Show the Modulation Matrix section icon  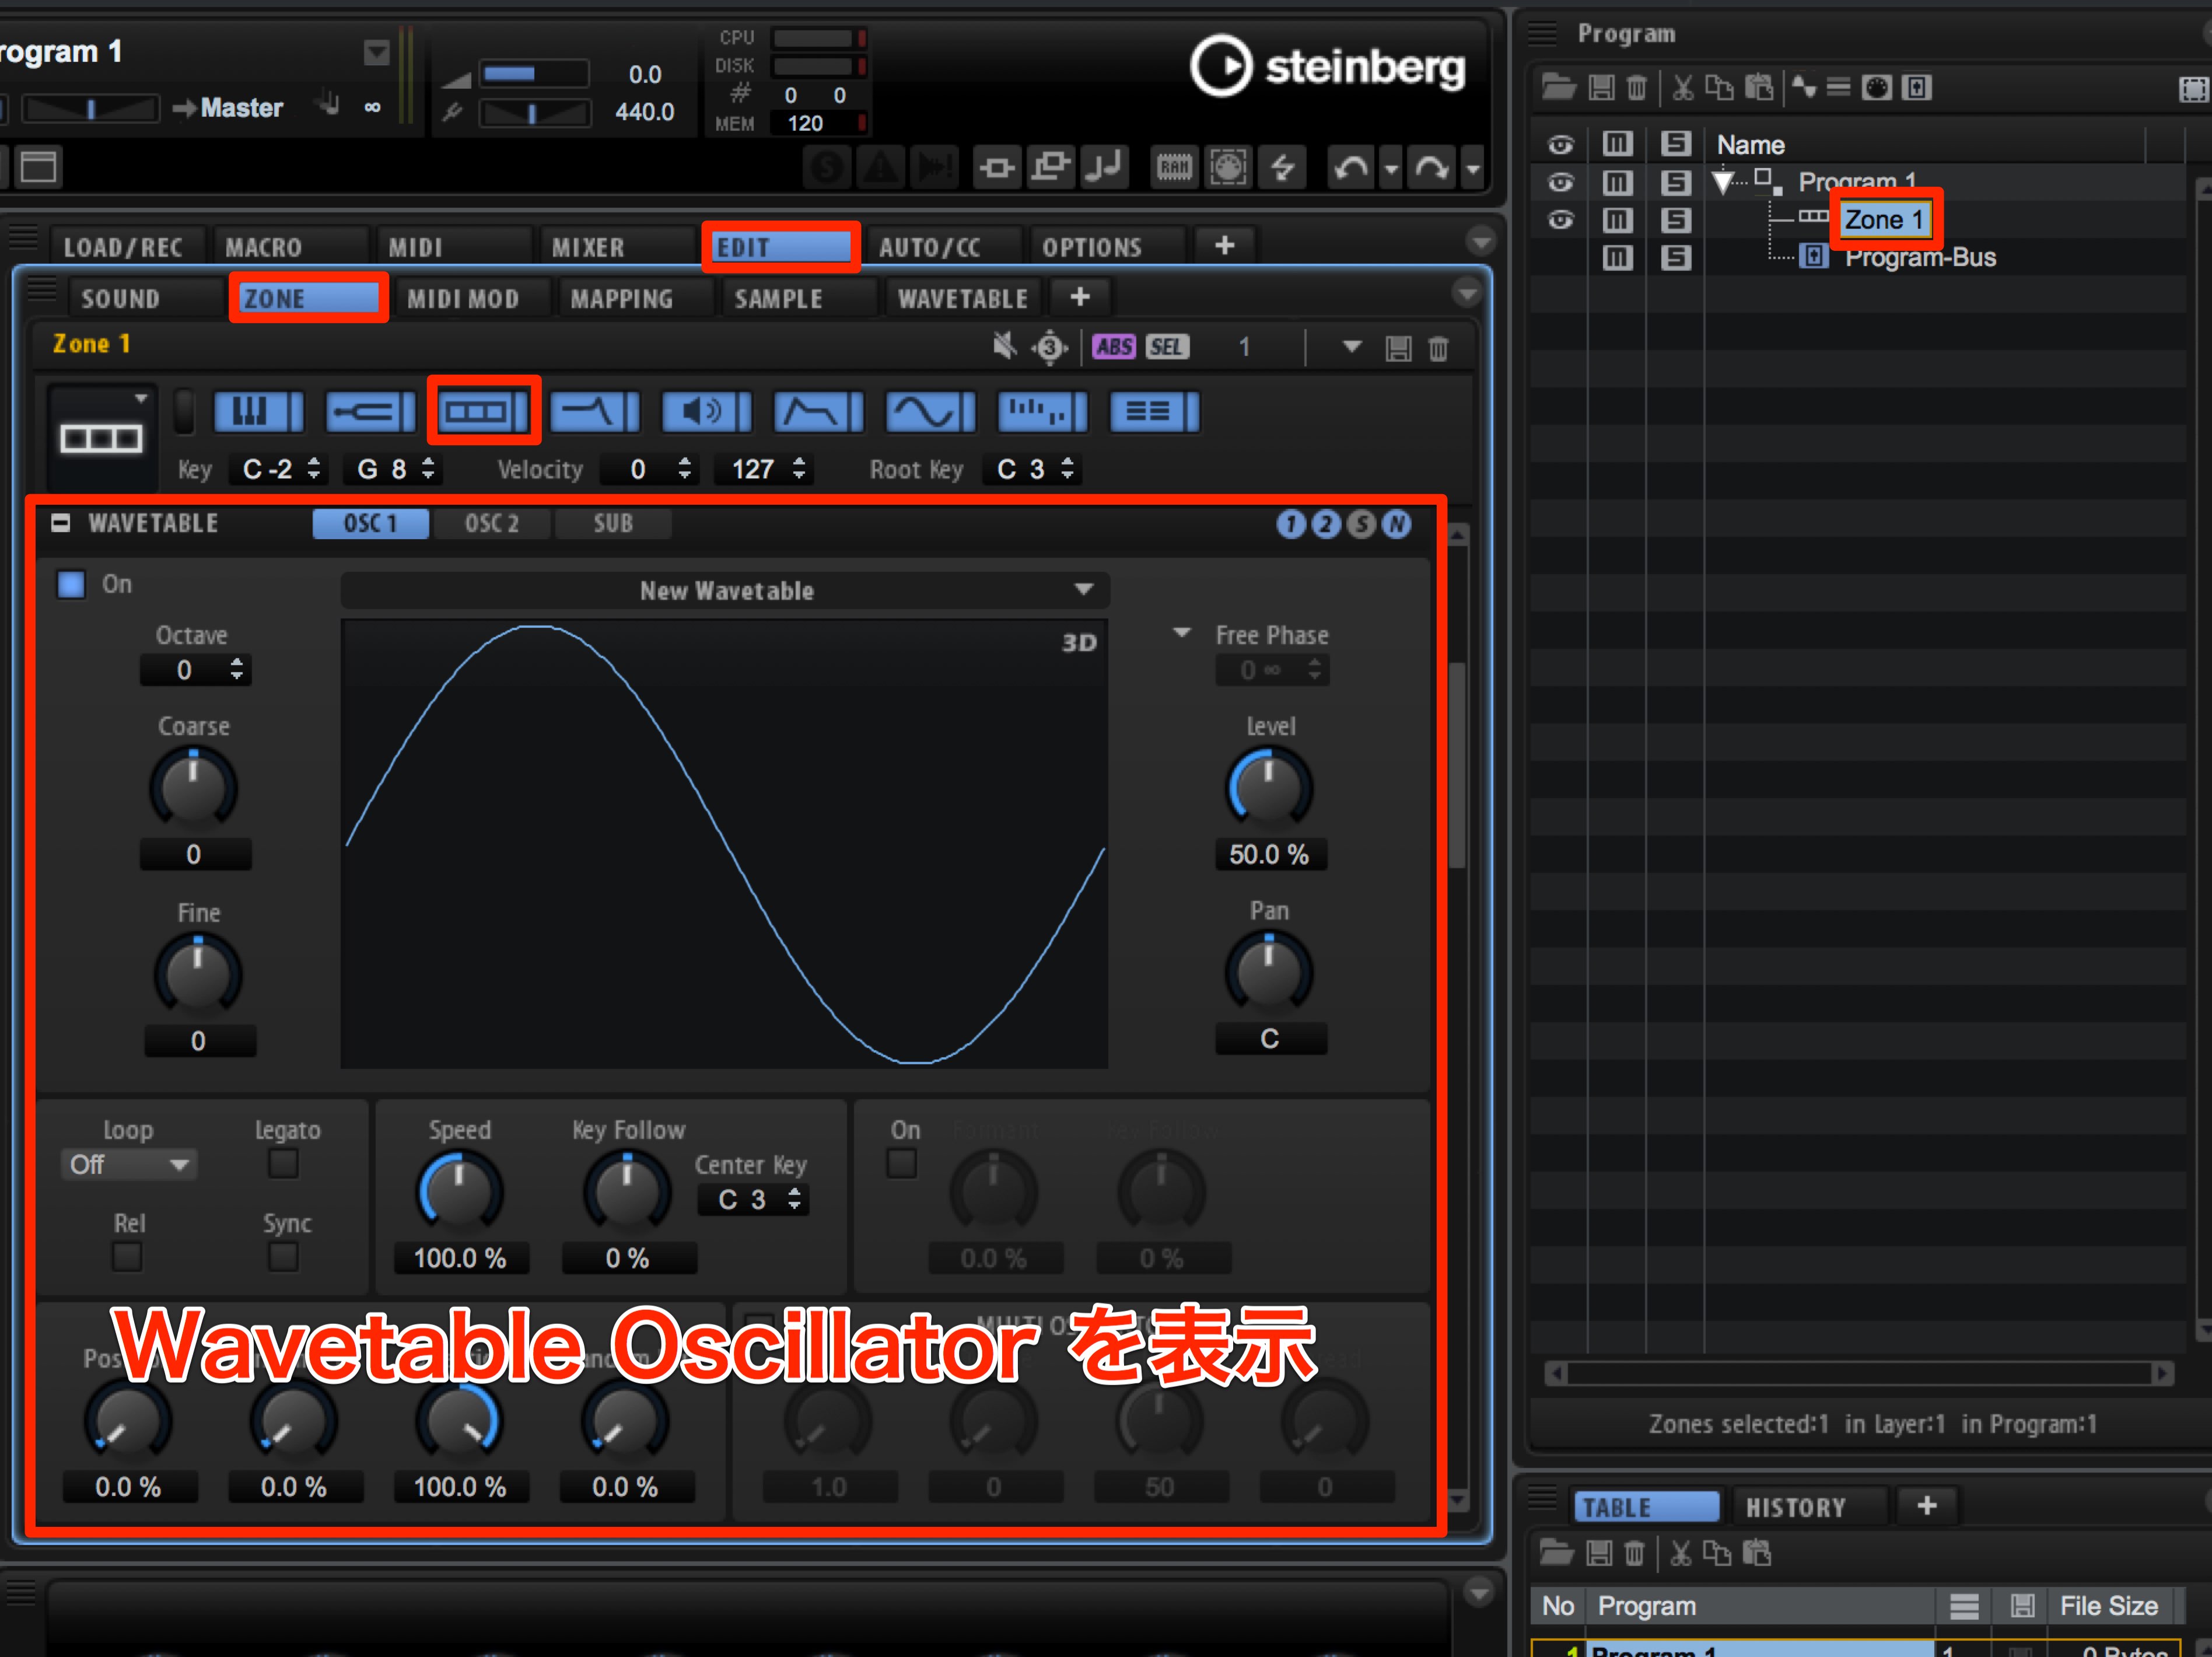click(1155, 411)
